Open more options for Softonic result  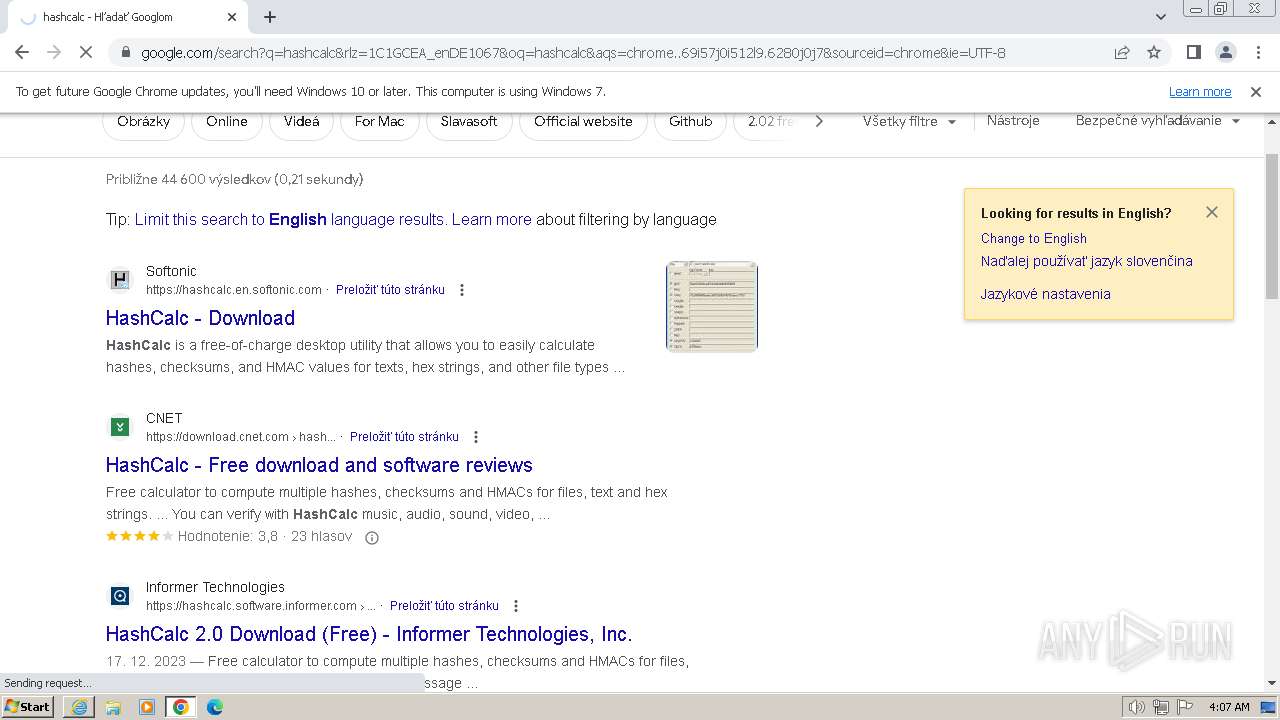[462, 290]
